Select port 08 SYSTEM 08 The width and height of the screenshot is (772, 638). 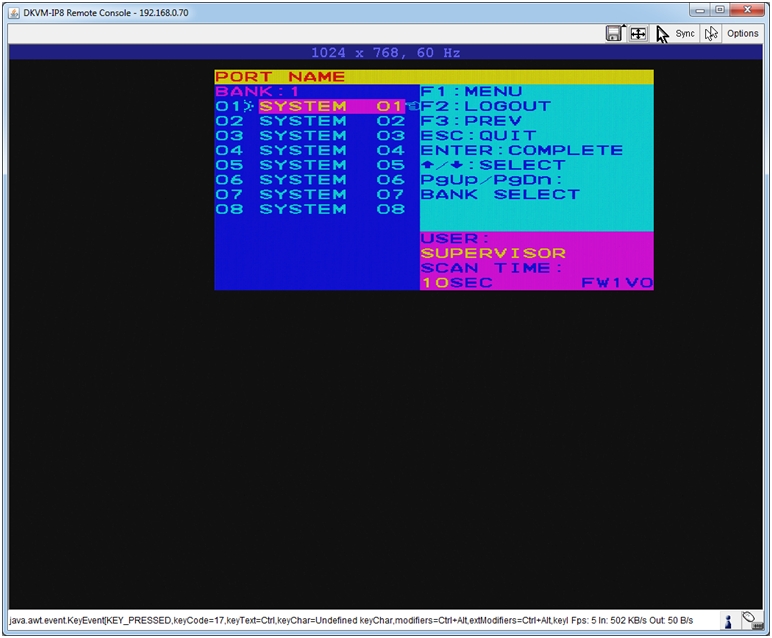(310, 210)
